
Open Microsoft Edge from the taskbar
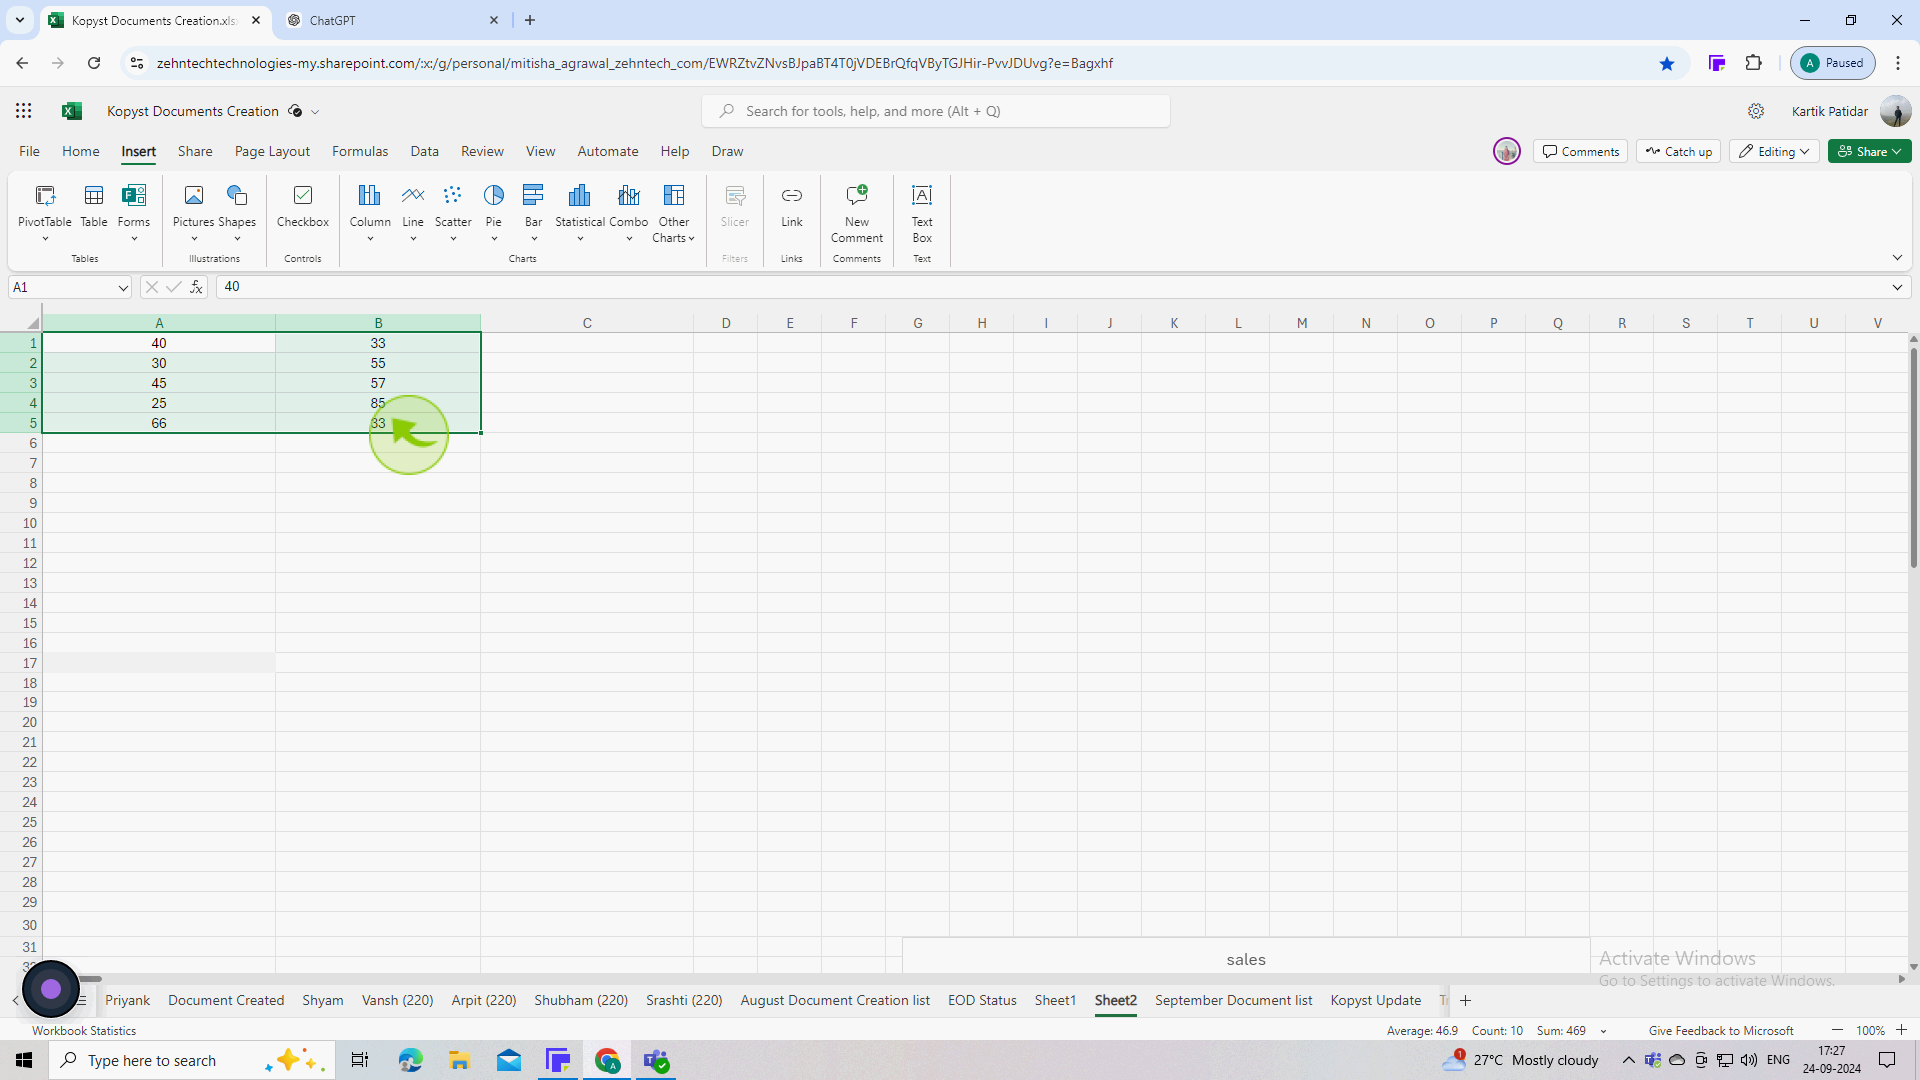coord(410,1060)
